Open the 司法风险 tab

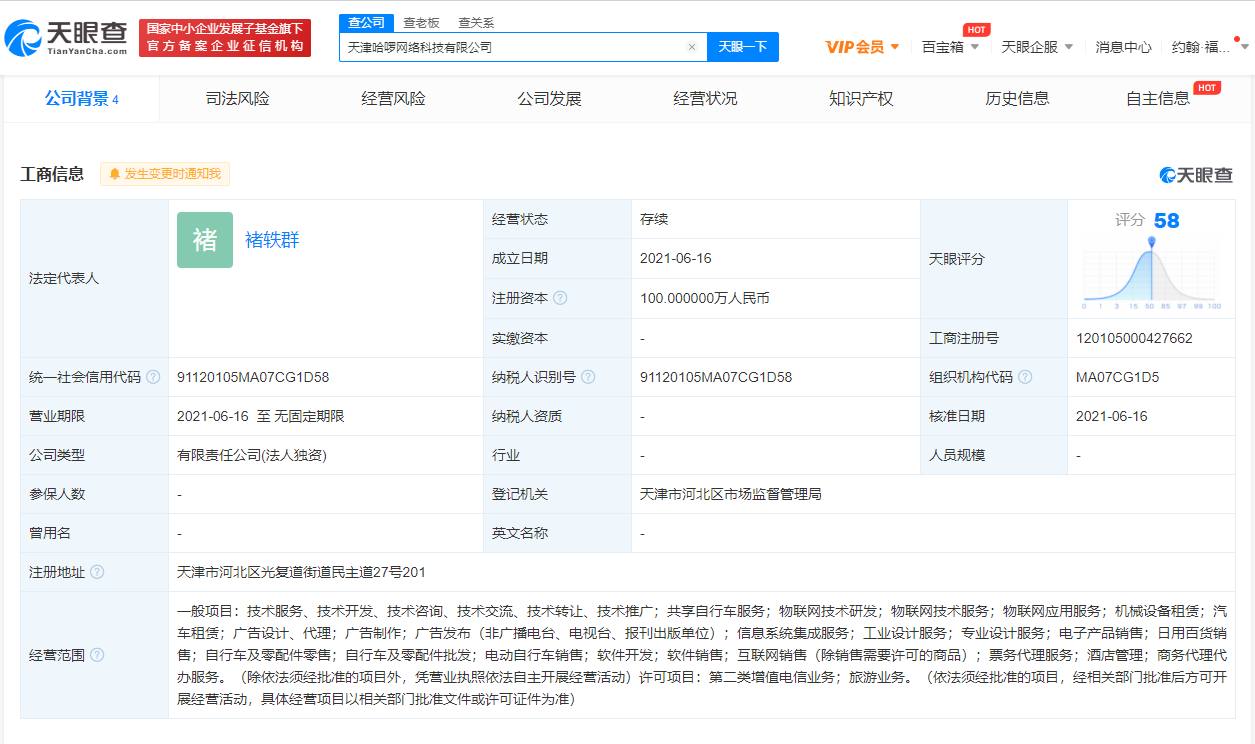click(x=237, y=99)
